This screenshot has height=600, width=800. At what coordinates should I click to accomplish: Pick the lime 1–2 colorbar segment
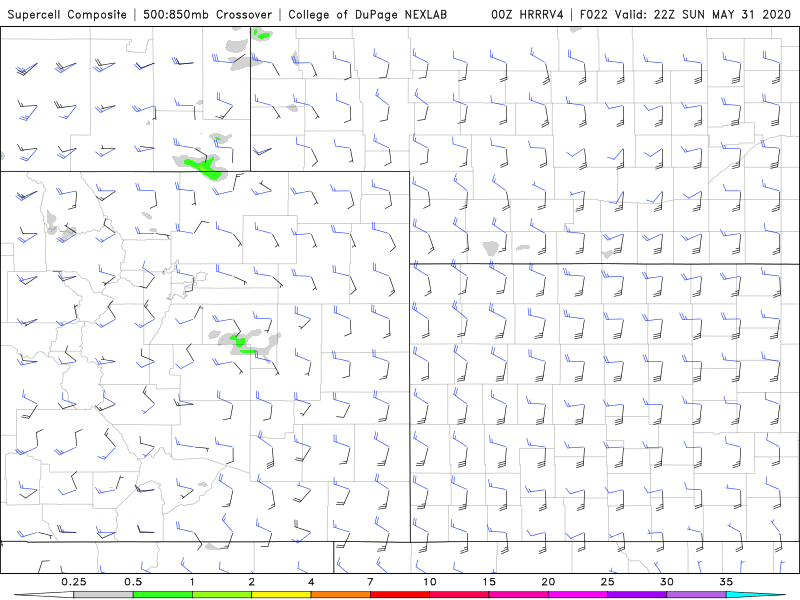222,595
